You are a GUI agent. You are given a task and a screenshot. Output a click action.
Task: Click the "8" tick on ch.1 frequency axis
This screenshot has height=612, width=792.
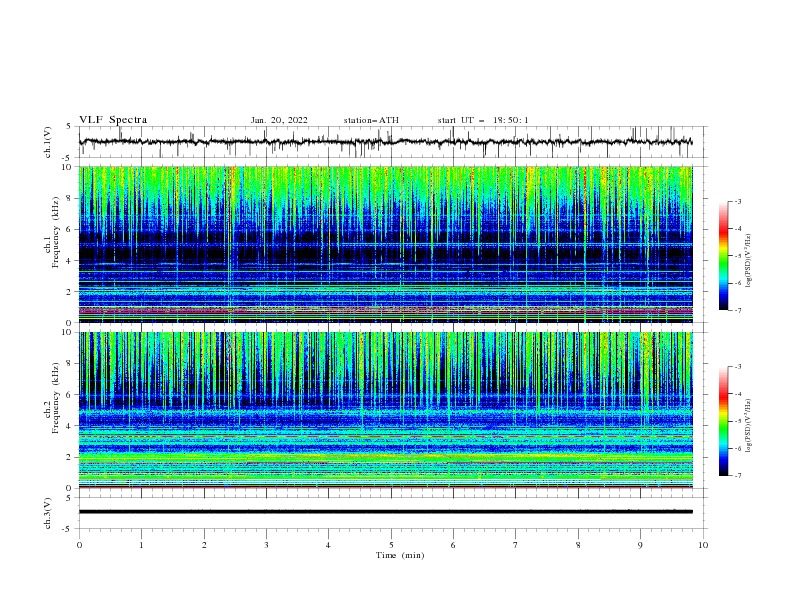point(70,198)
